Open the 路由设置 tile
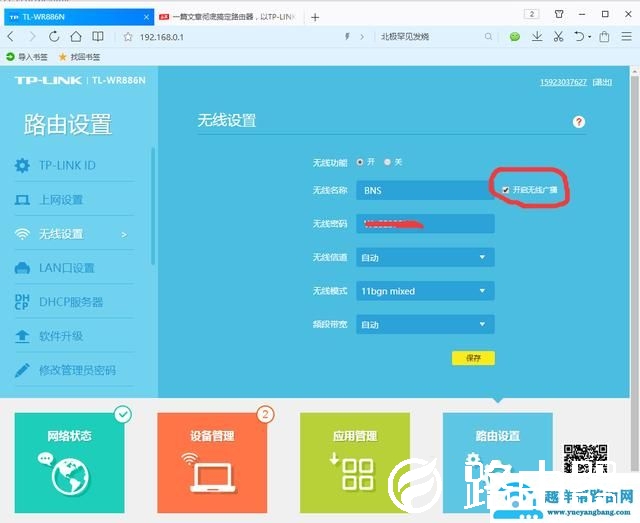The height and width of the screenshot is (523, 640). point(498,463)
